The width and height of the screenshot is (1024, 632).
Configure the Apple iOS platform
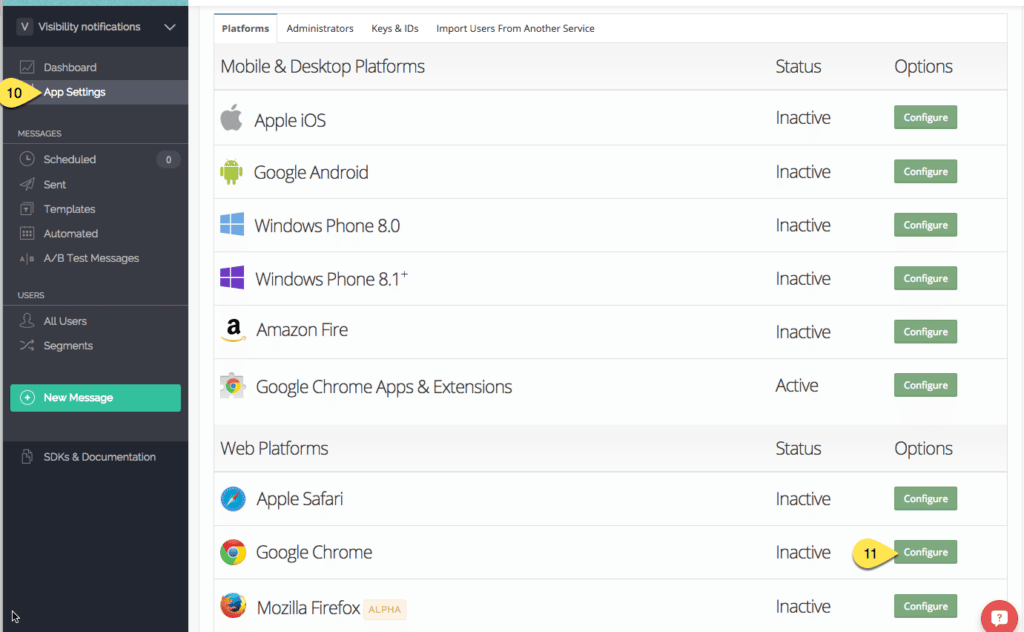pyautogui.click(x=925, y=118)
